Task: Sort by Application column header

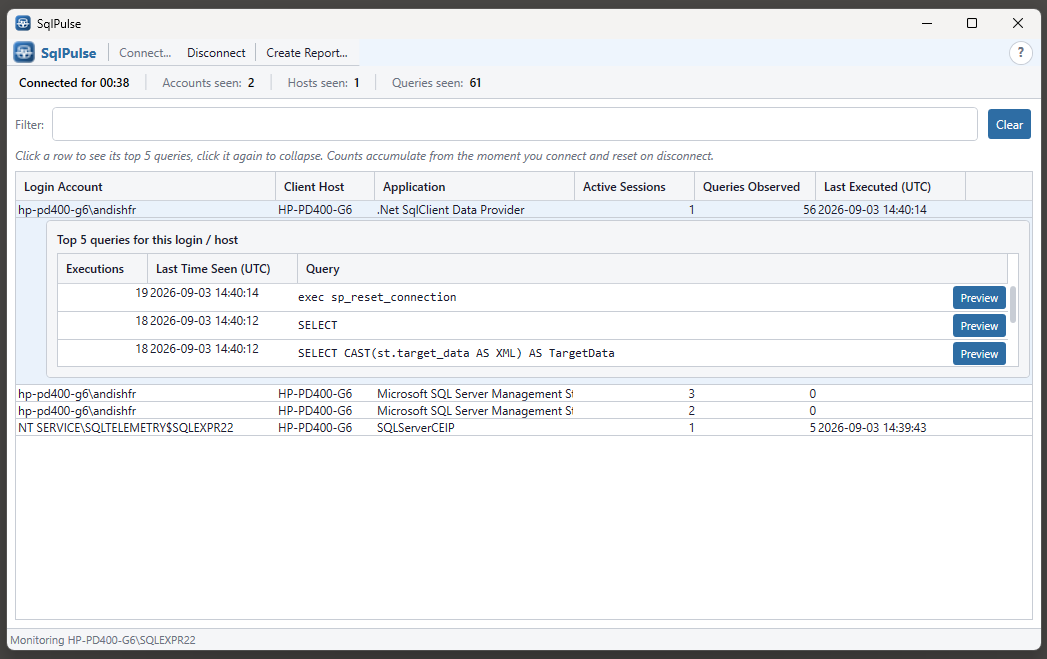Action: tap(474, 187)
